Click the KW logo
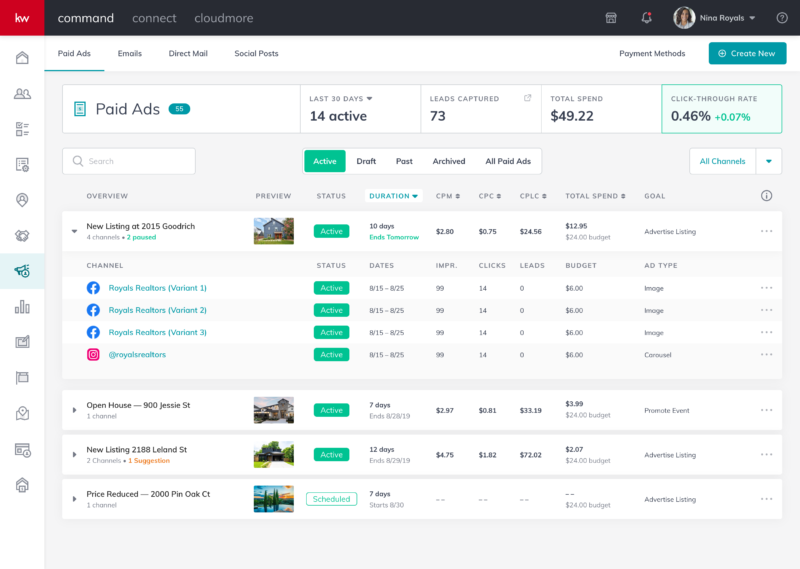Image resolution: width=800 pixels, height=569 pixels. click(22, 18)
